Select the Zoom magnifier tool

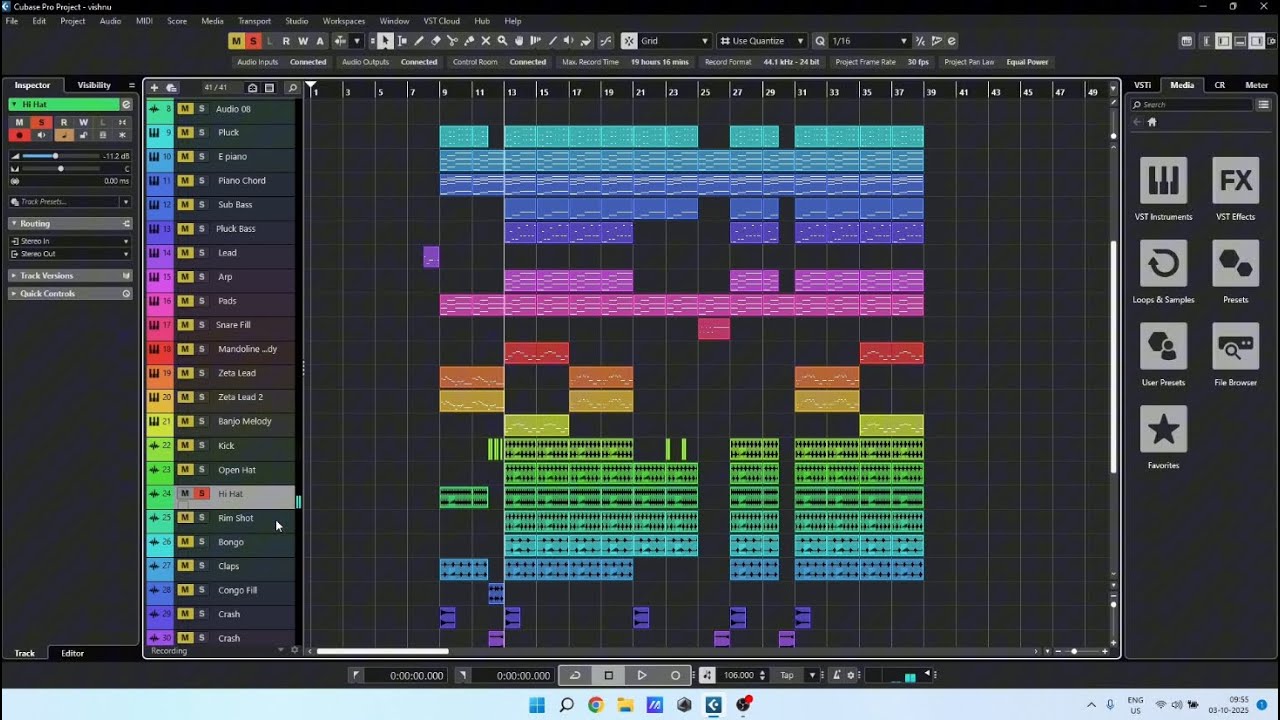(502, 41)
